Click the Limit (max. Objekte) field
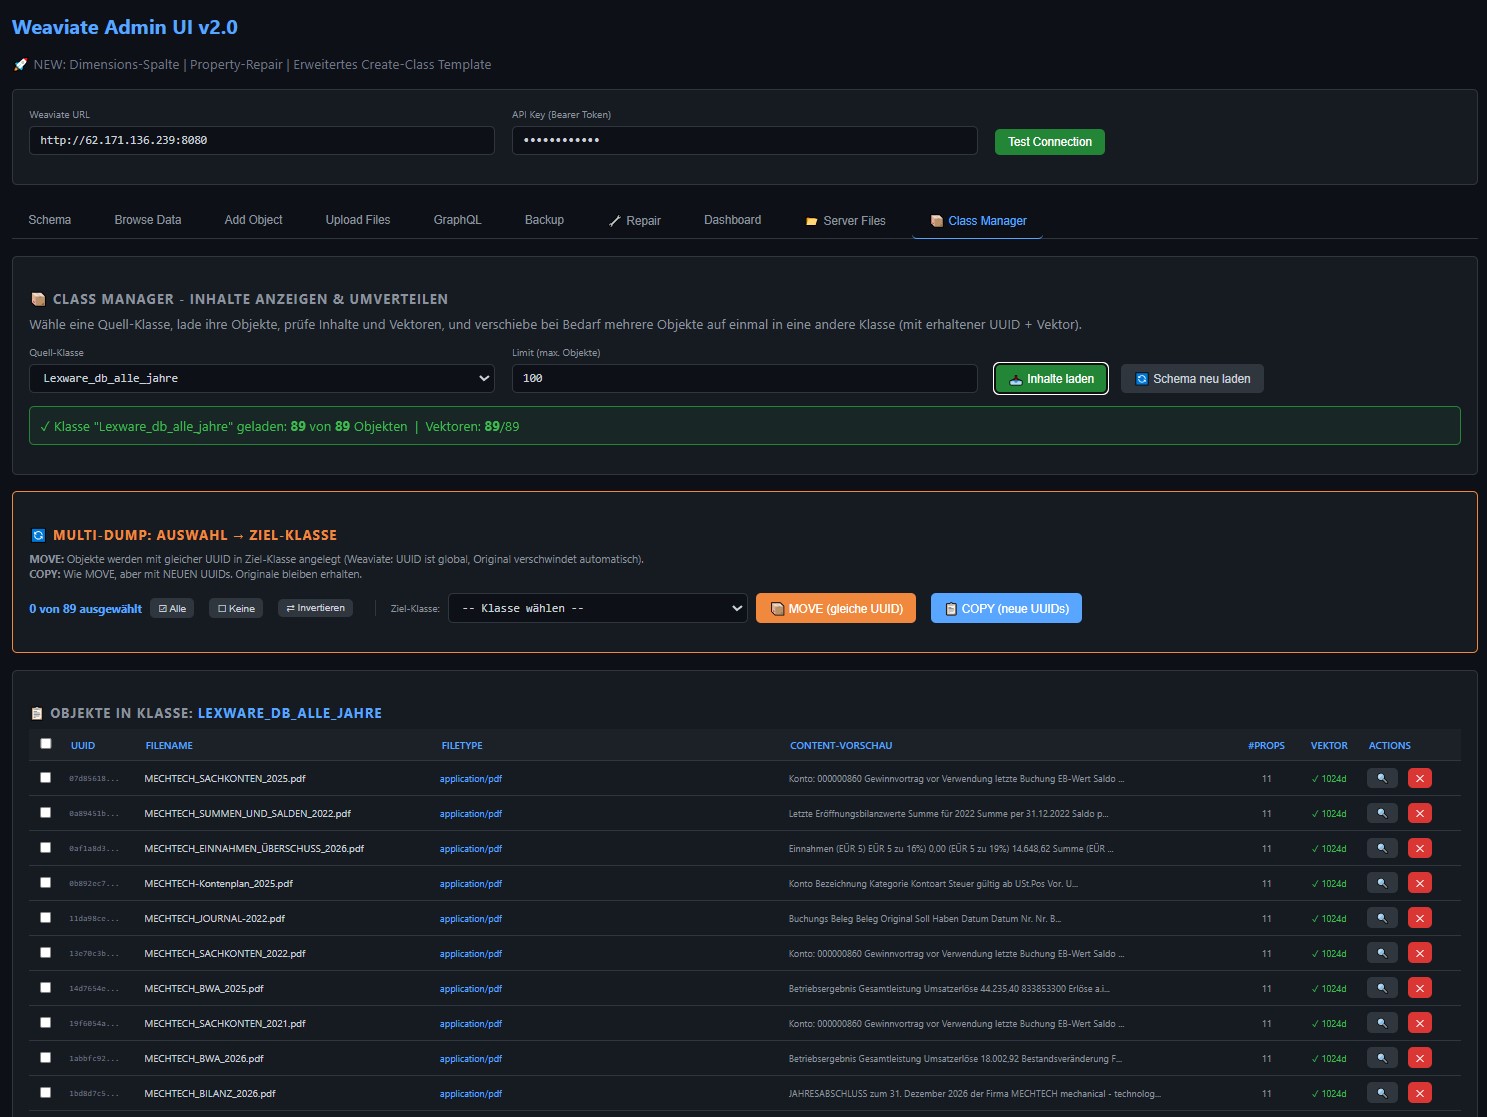Screen dimensions: 1487x1117 745,378
